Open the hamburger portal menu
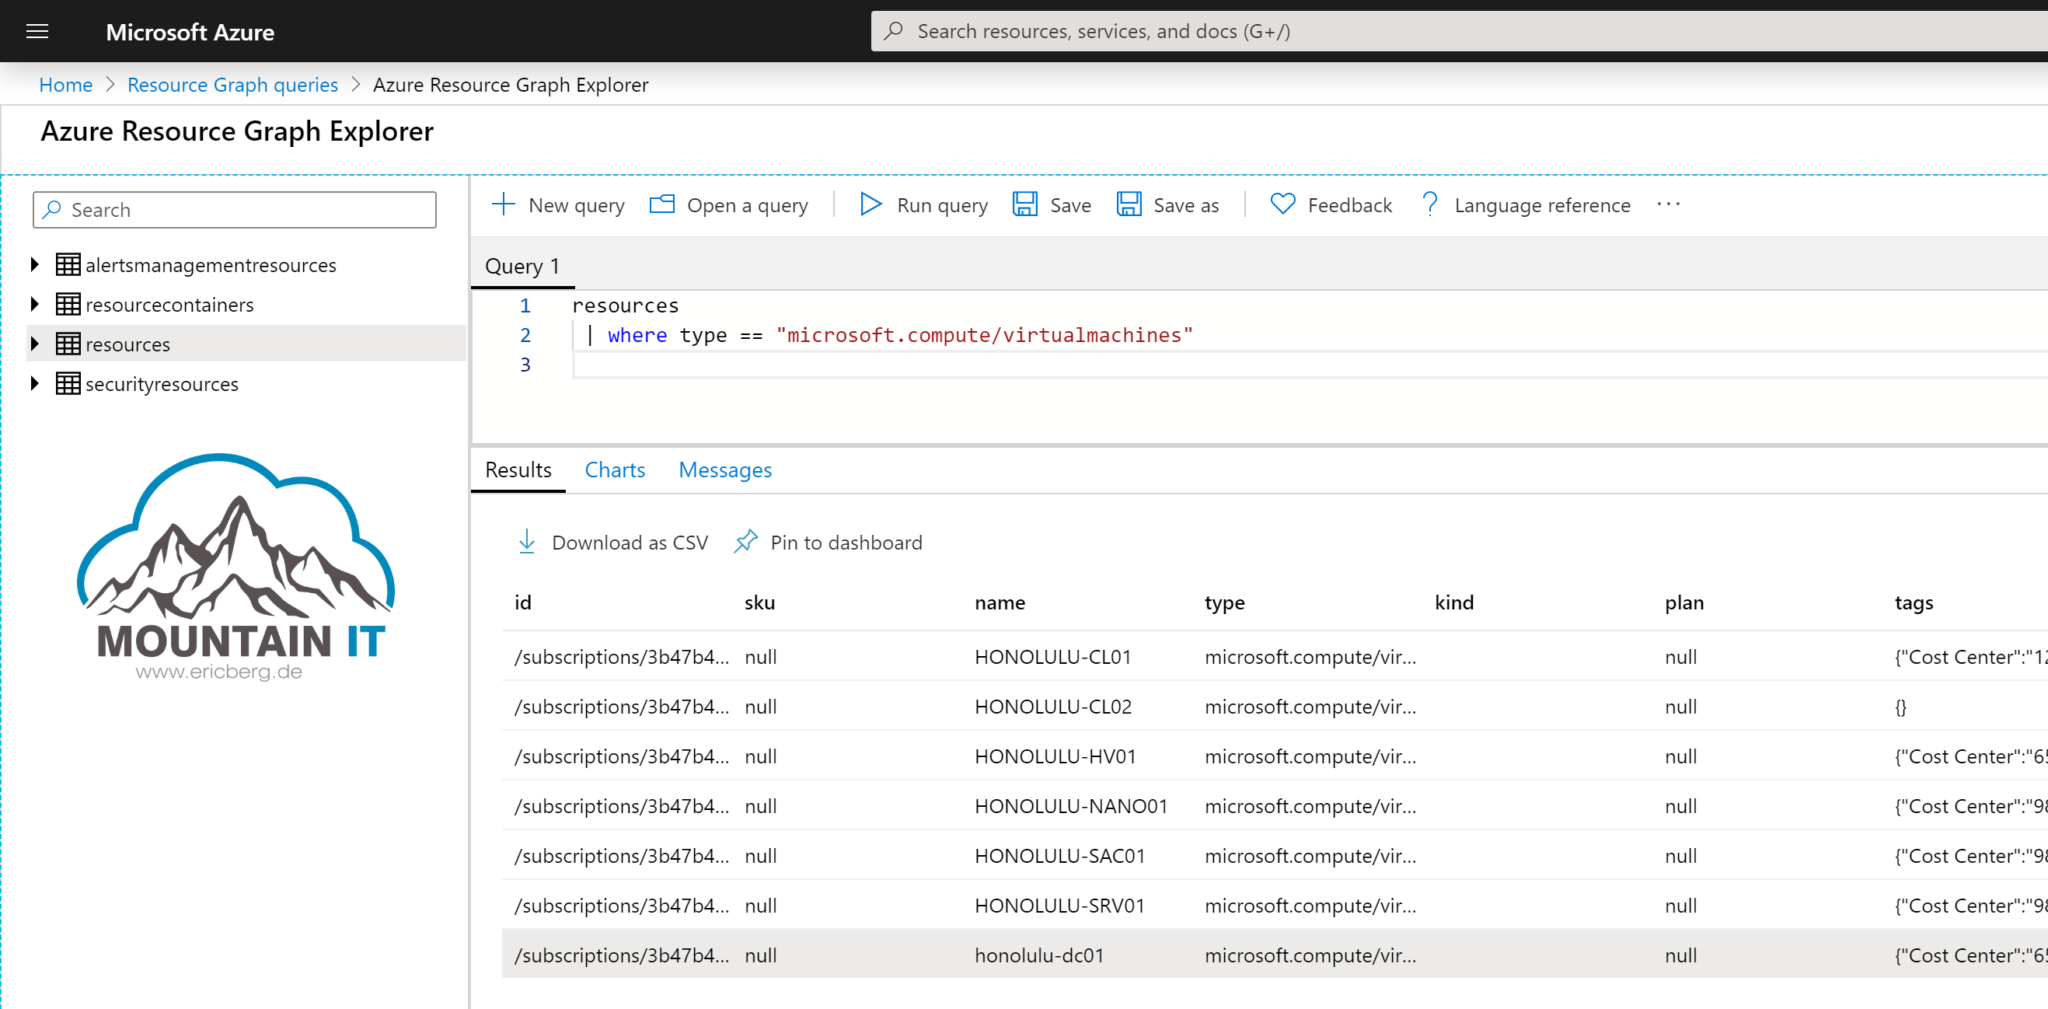Viewport: 2048px width, 1009px height. pyautogui.click(x=37, y=31)
